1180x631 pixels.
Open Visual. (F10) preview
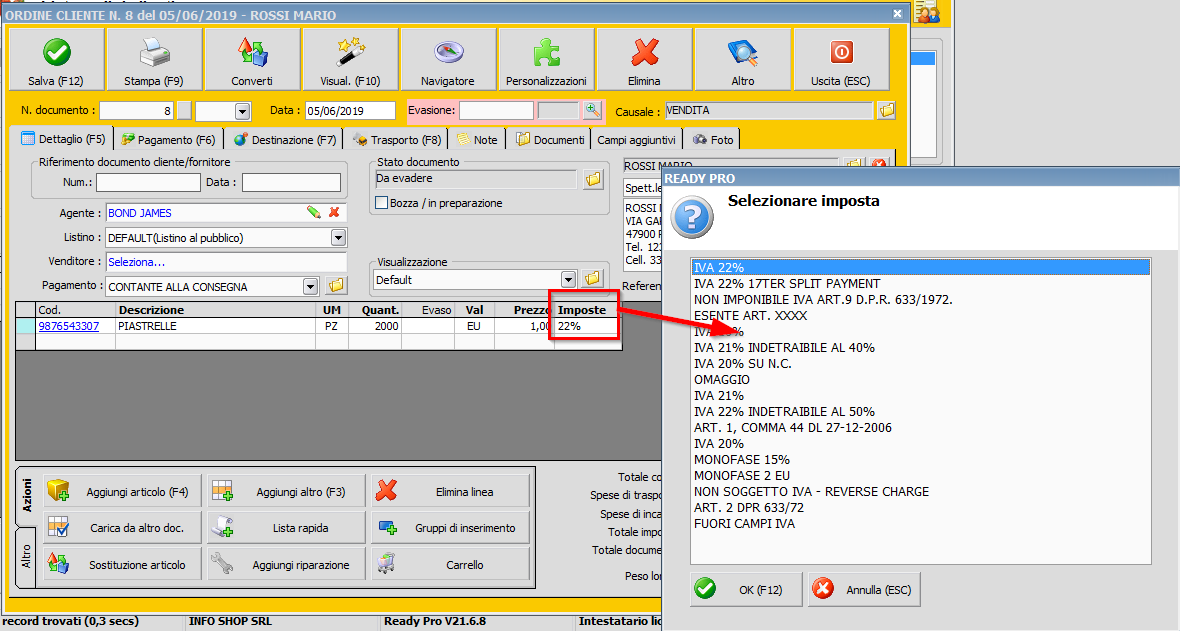click(x=350, y=60)
